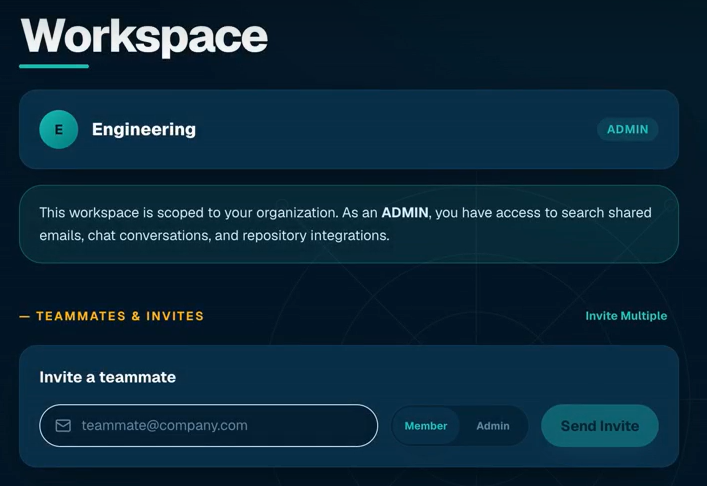The height and width of the screenshot is (486, 707).
Task: Click the workspace scope information banner
Action: pyautogui.click(x=349, y=224)
